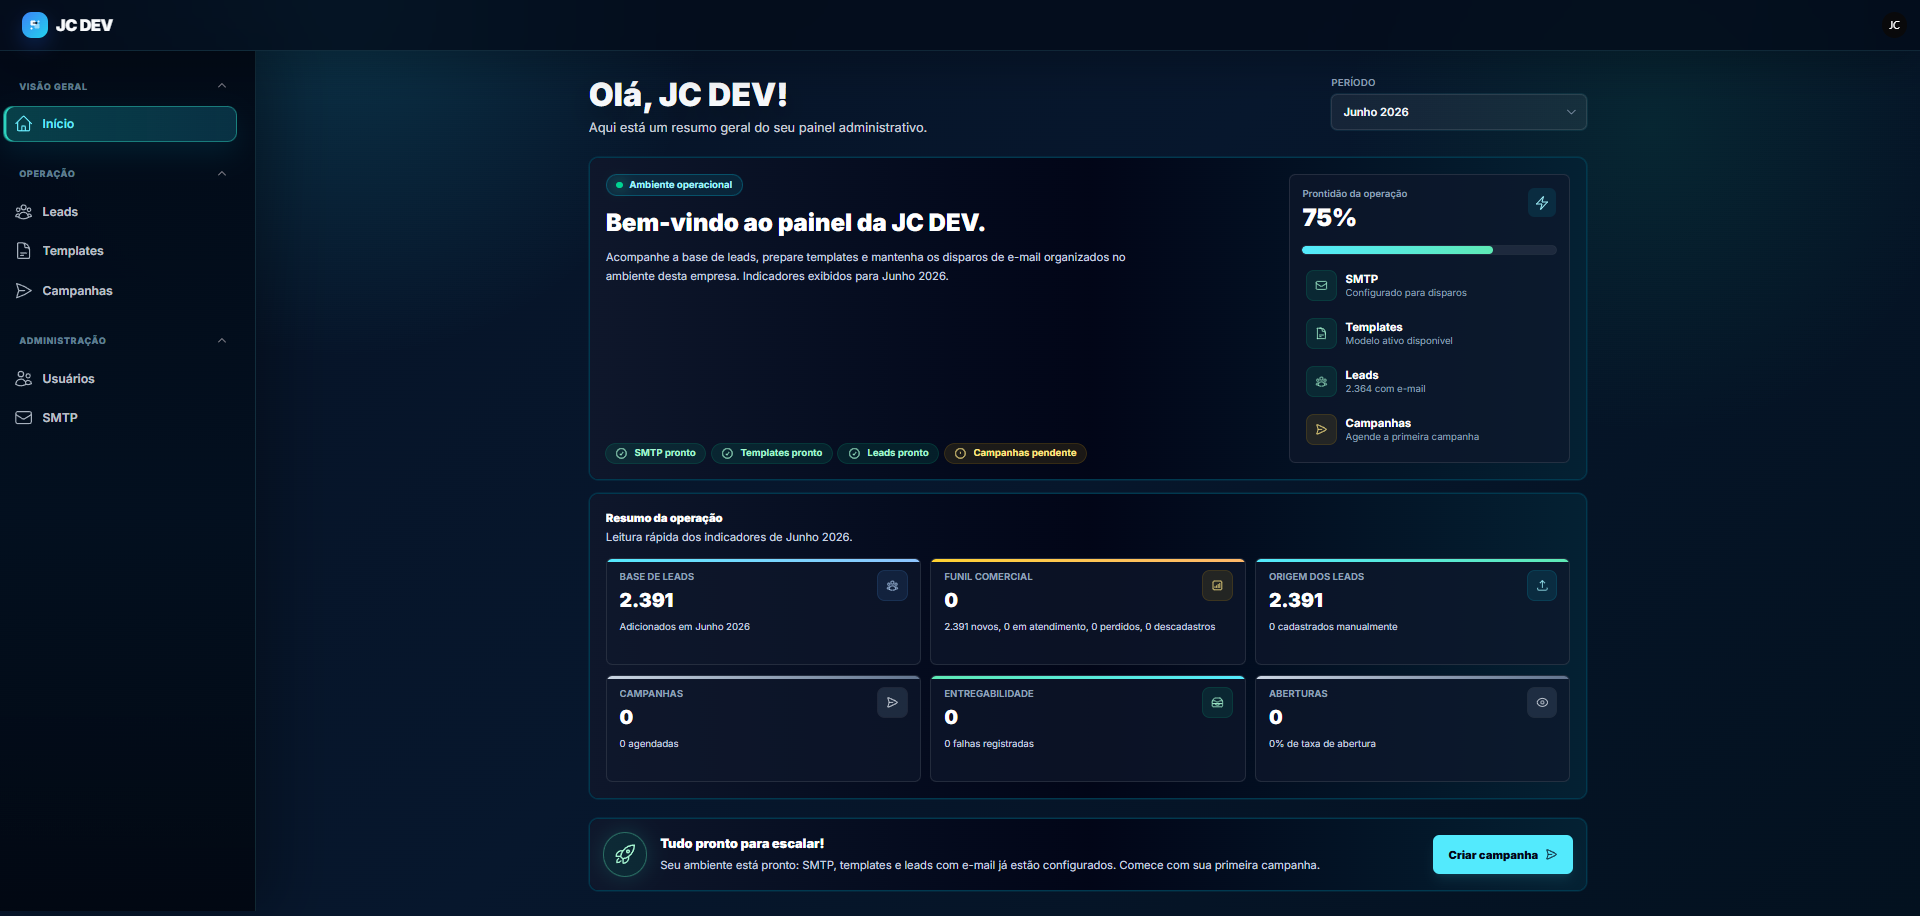
Task: Open the Período dropdown showing Junho 2026
Action: (1458, 112)
